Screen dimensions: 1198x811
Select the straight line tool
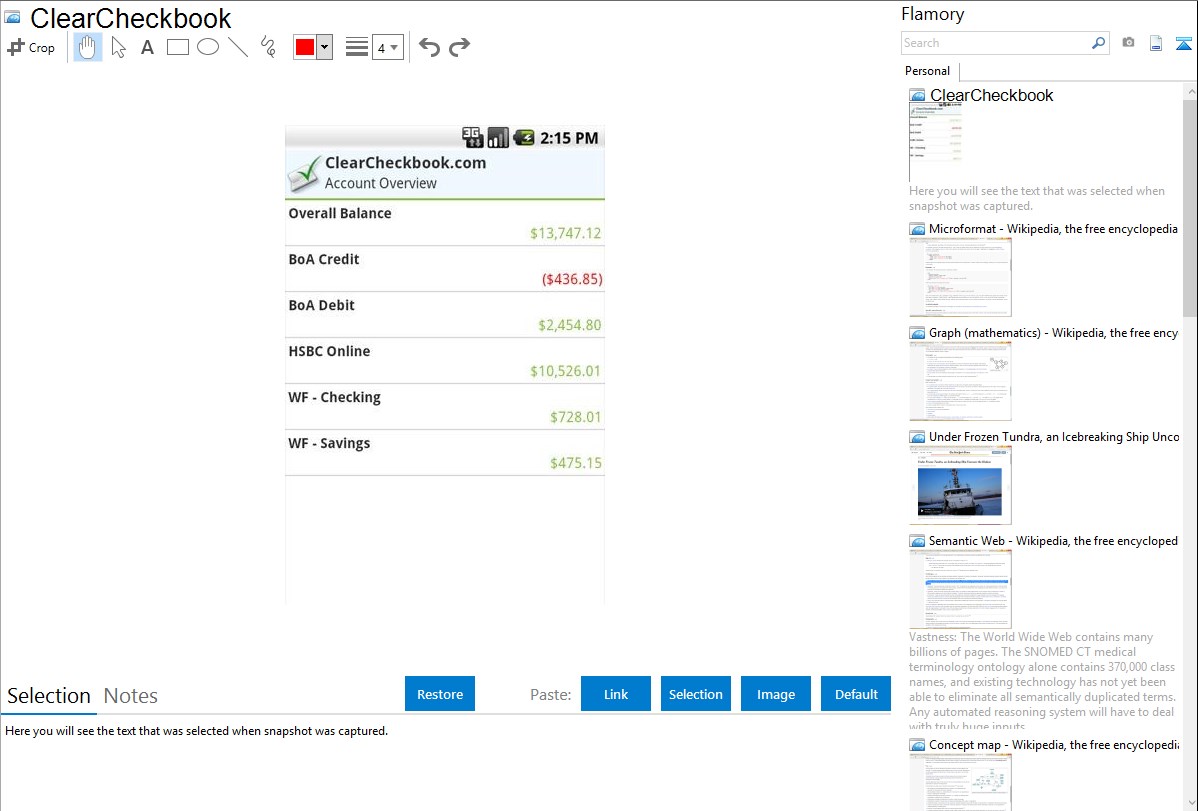[238, 47]
